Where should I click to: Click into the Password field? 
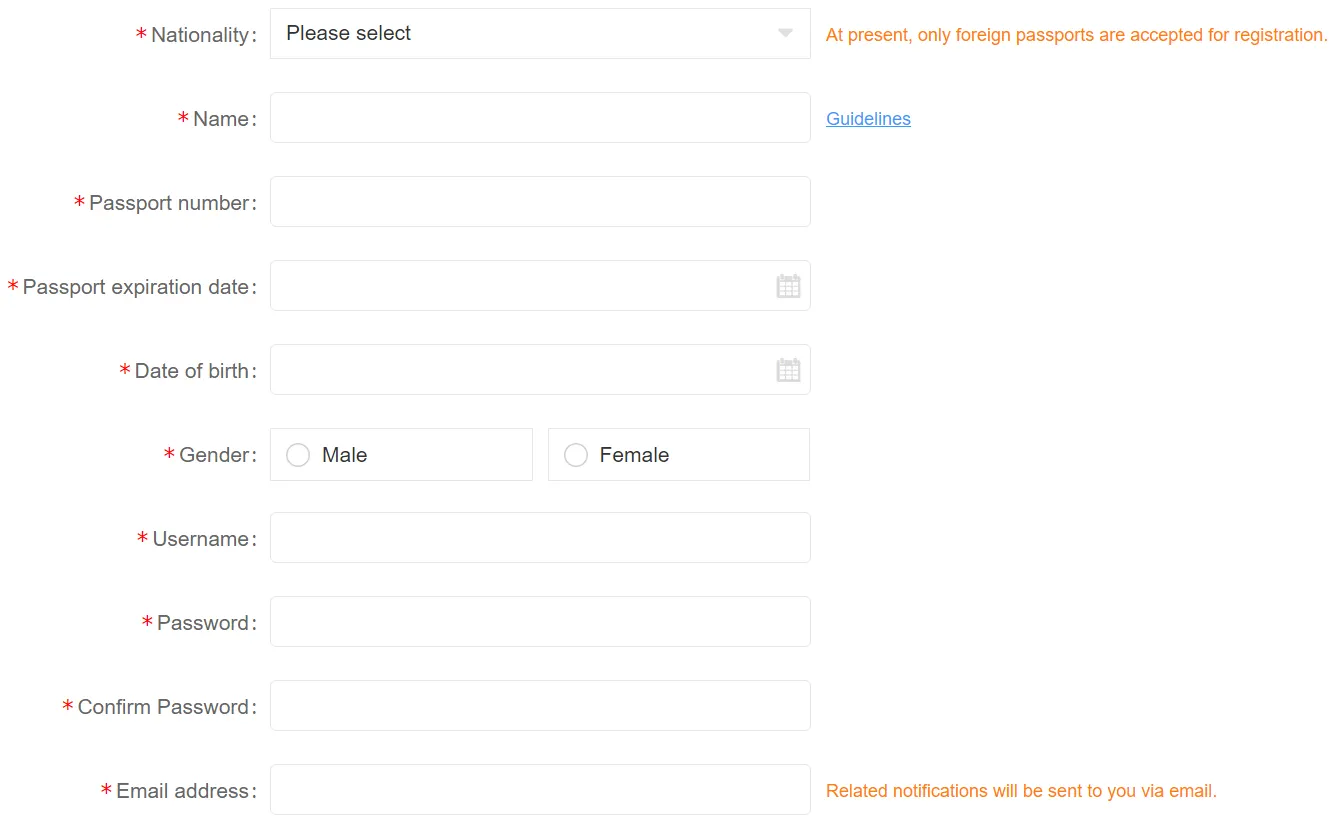540,622
